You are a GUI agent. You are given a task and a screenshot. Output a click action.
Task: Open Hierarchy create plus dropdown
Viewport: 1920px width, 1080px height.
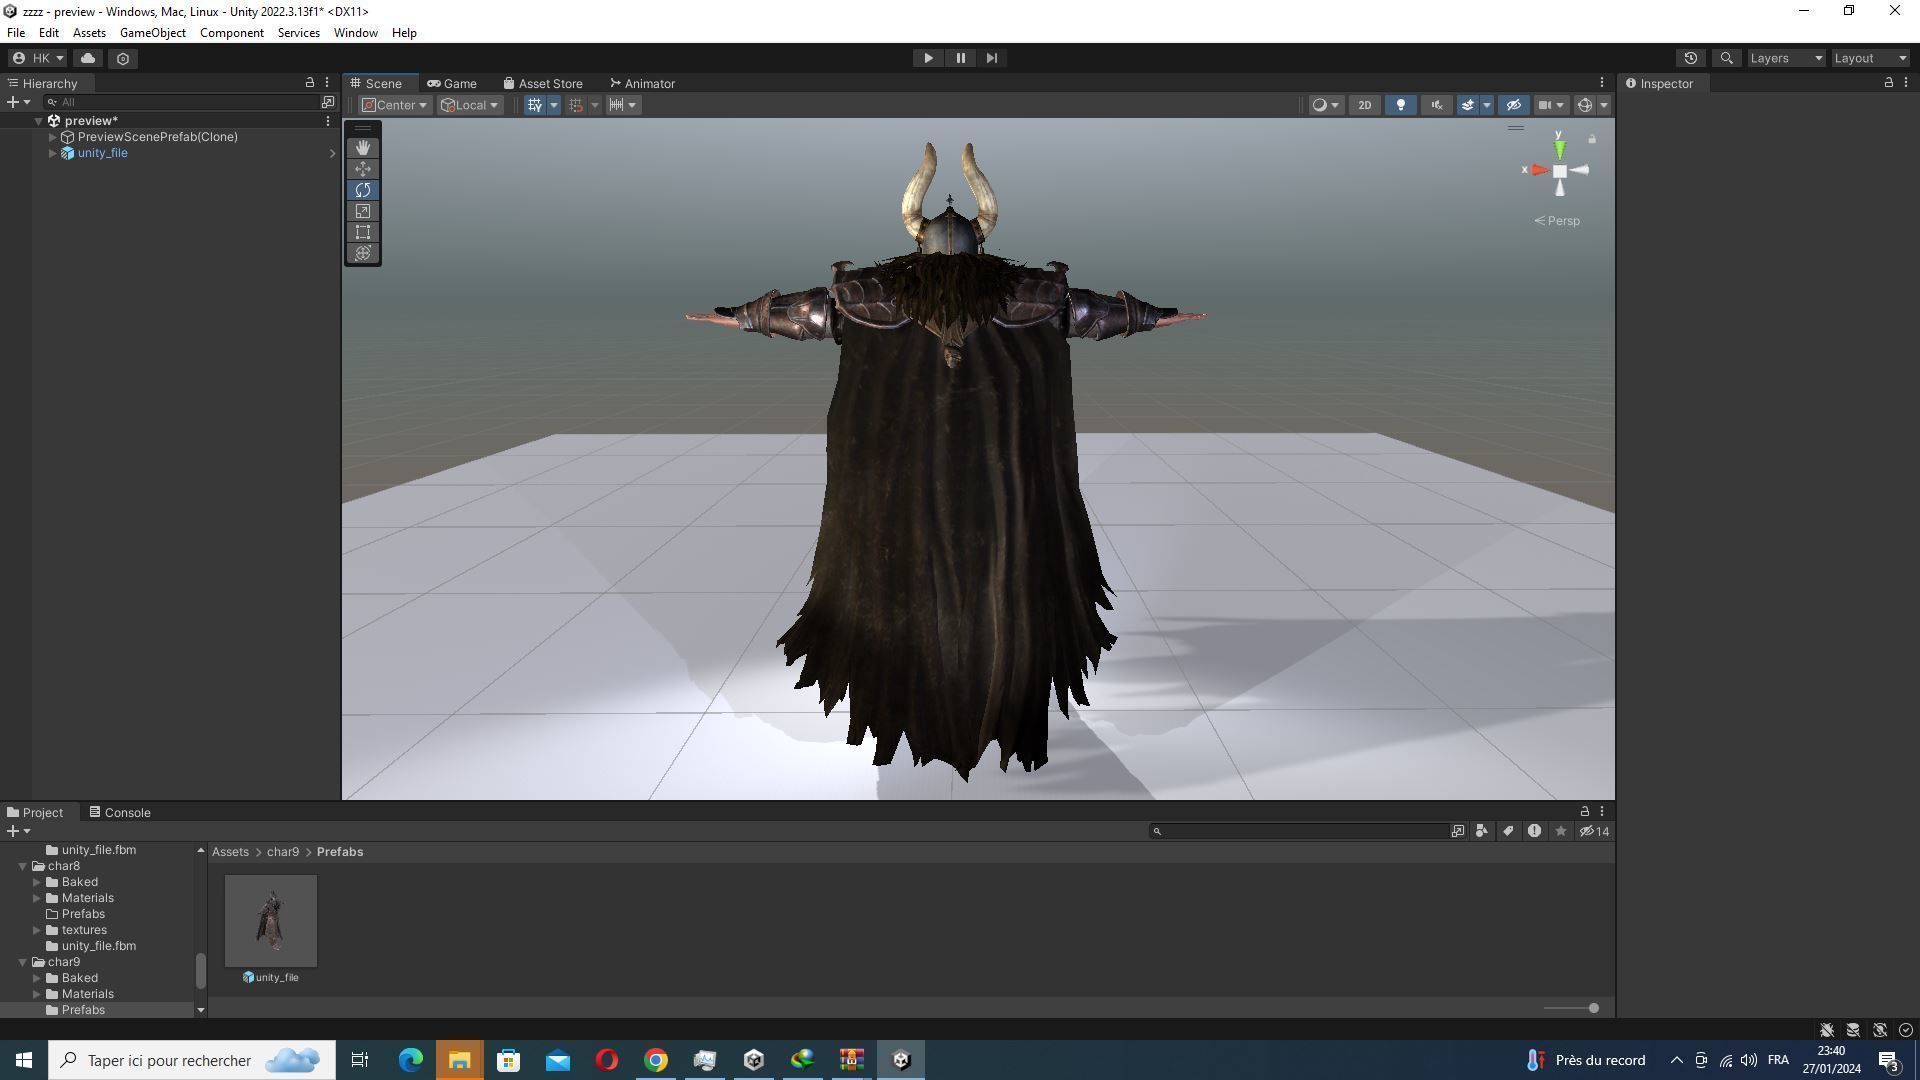pyautogui.click(x=18, y=102)
